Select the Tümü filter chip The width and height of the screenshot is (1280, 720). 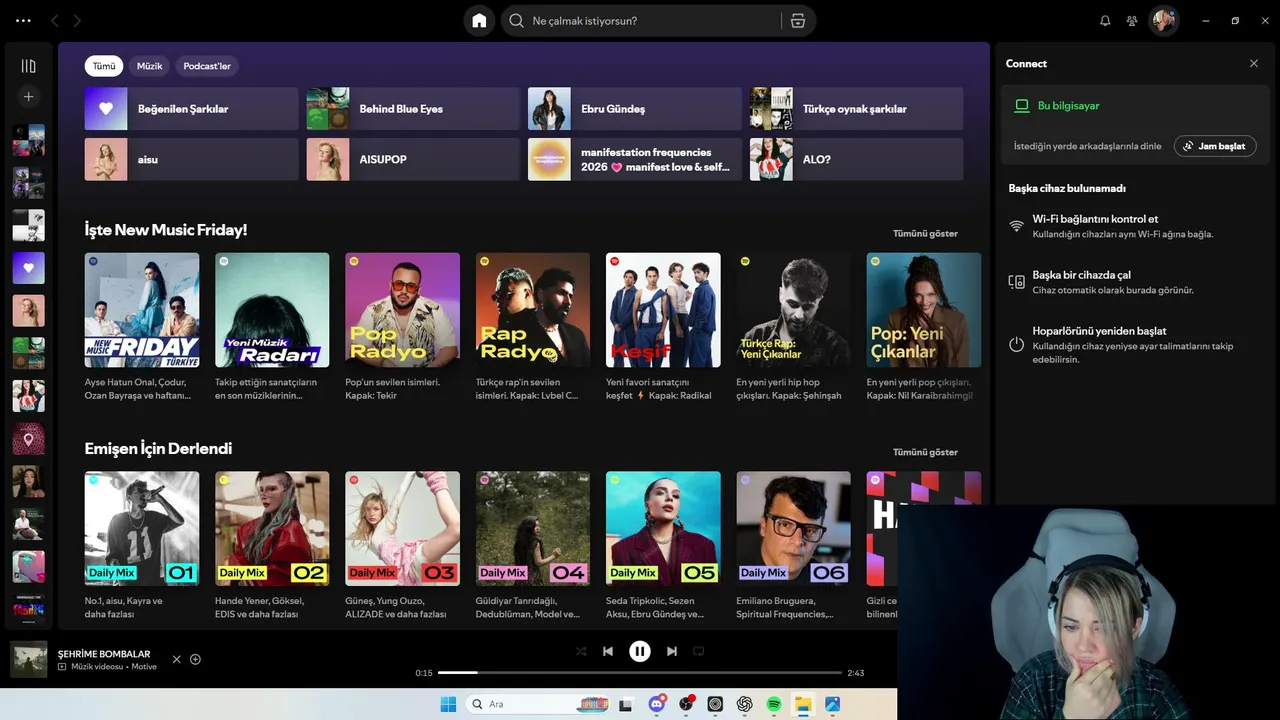[104, 66]
